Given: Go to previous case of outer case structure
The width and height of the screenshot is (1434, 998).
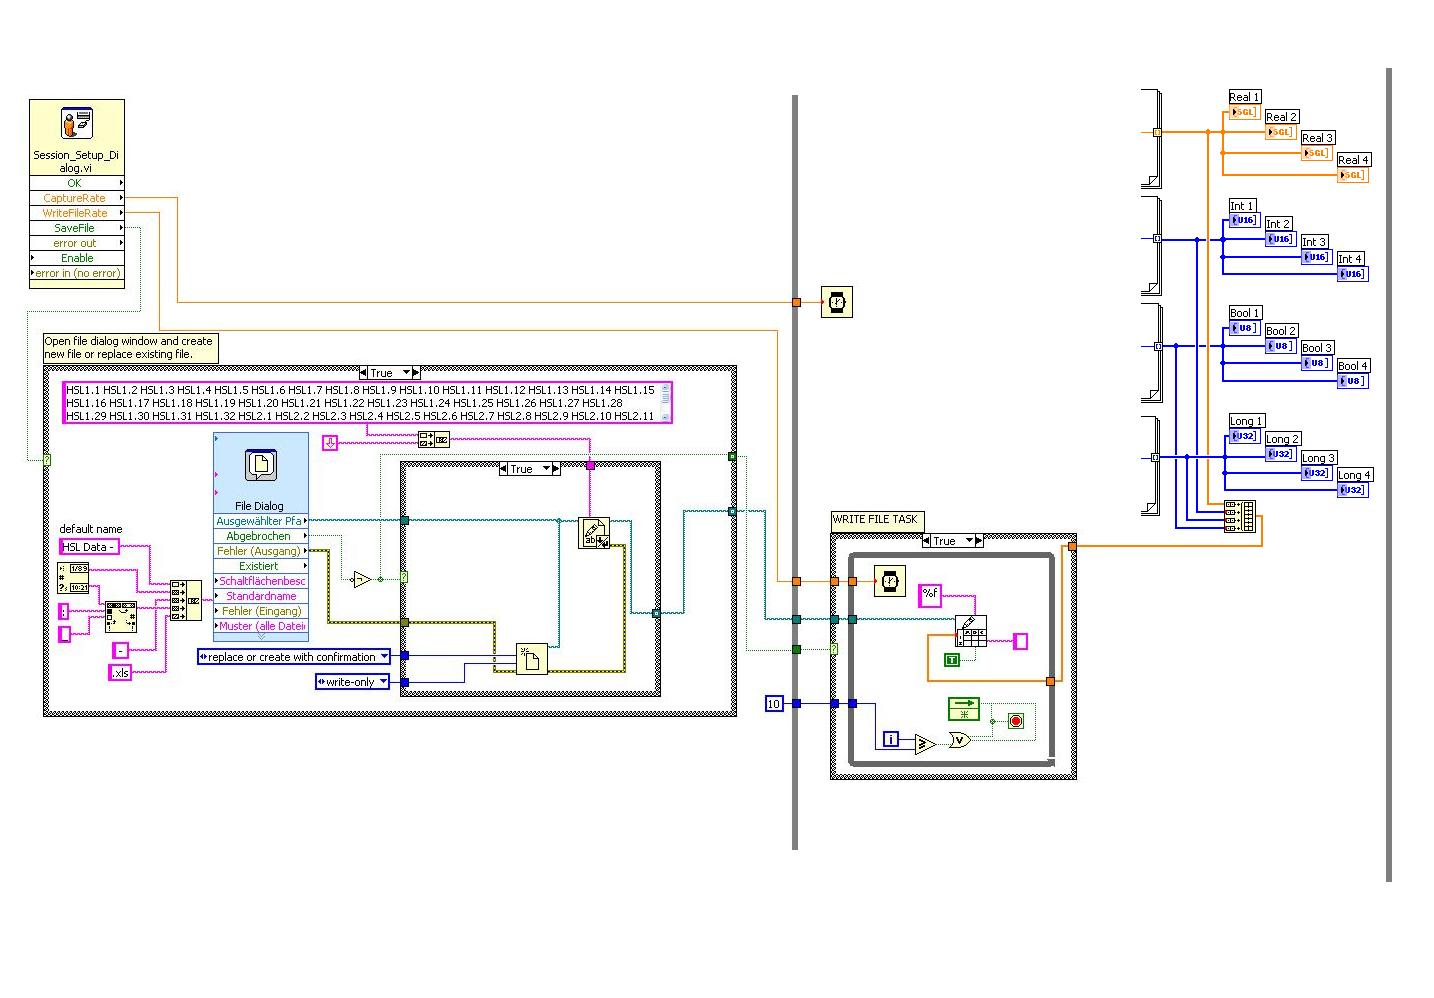Looking at the screenshot, I should coord(363,373).
